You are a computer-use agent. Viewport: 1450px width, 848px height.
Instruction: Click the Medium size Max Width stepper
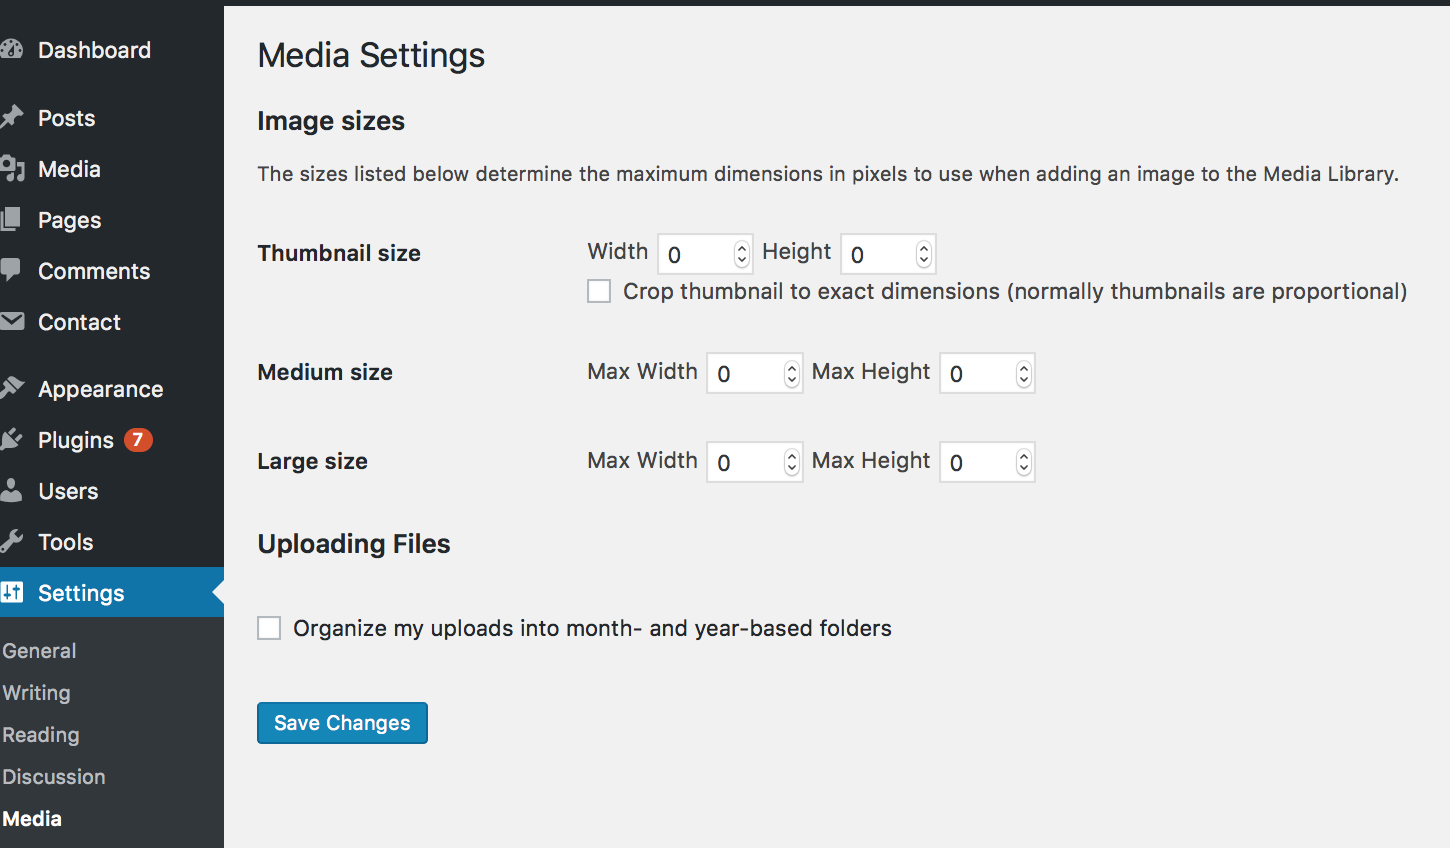click(x=792, y=373)
